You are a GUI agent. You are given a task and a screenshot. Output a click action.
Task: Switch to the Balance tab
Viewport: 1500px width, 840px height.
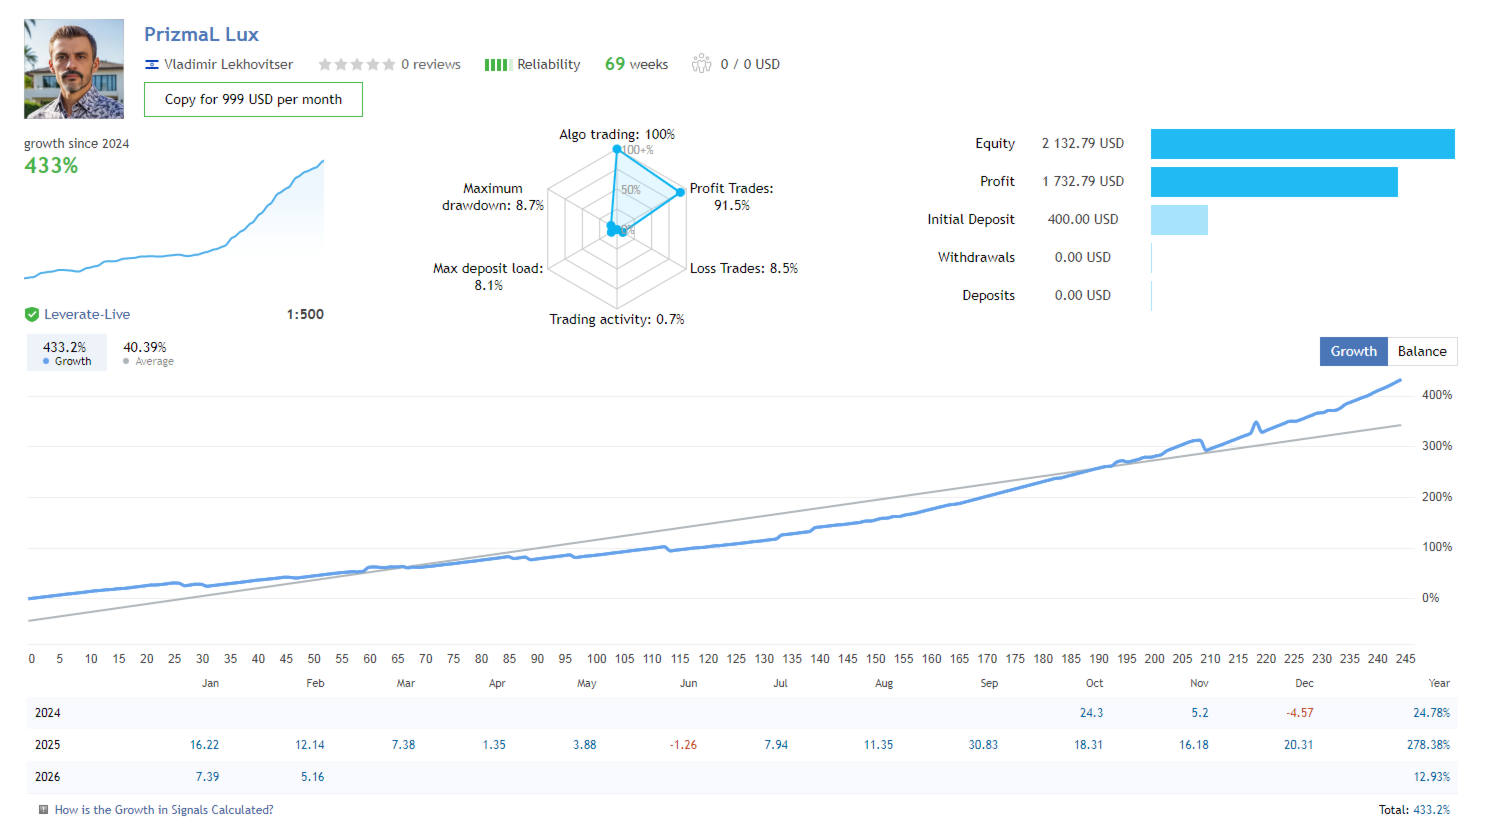(x=1421, y=351)
